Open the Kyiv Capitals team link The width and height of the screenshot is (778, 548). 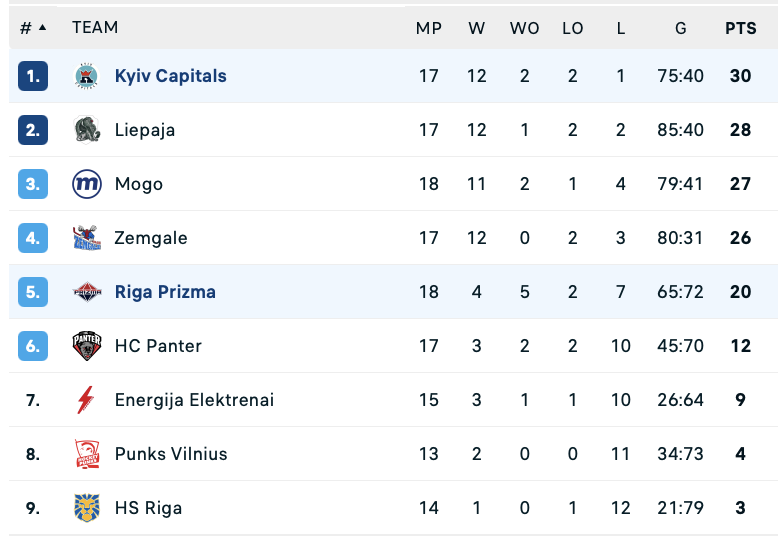[170, 76]
